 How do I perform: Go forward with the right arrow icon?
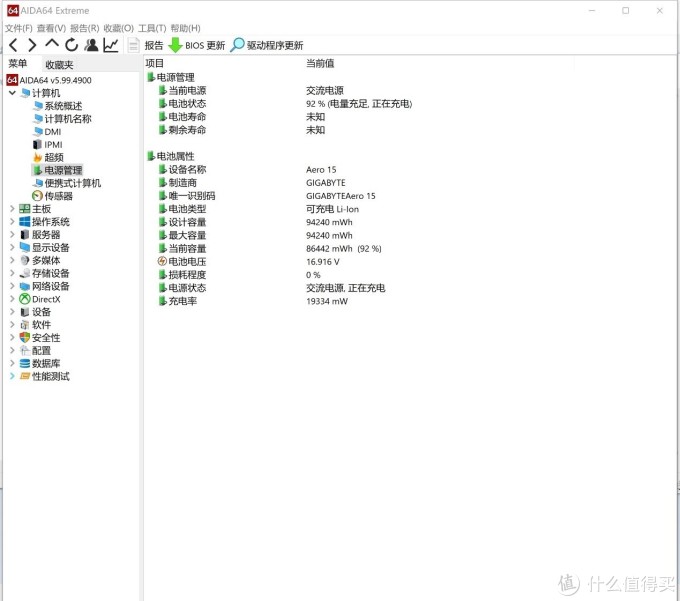pyautogui.click(x=32, y=45)
